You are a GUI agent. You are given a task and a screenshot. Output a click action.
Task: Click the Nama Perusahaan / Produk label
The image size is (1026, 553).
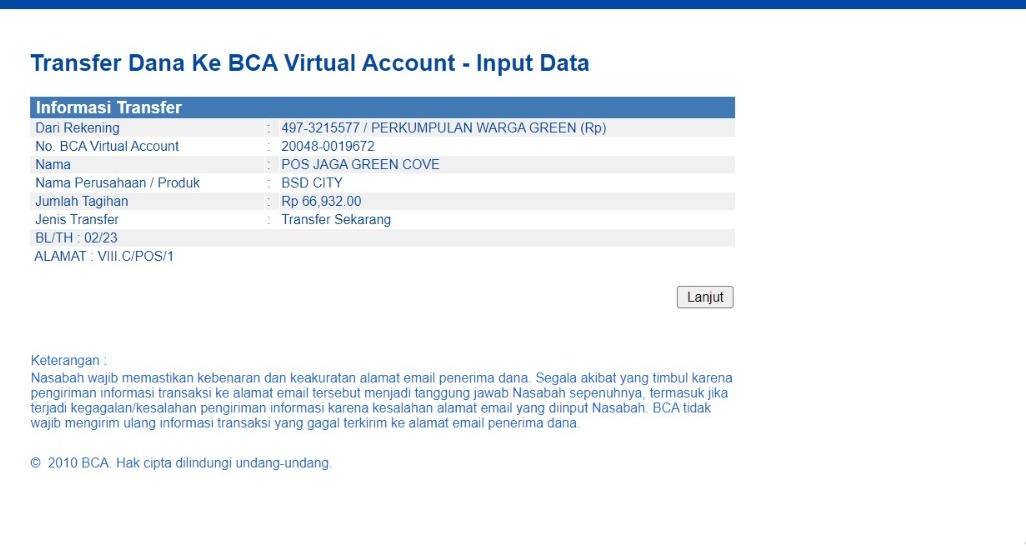pos(118,183)
